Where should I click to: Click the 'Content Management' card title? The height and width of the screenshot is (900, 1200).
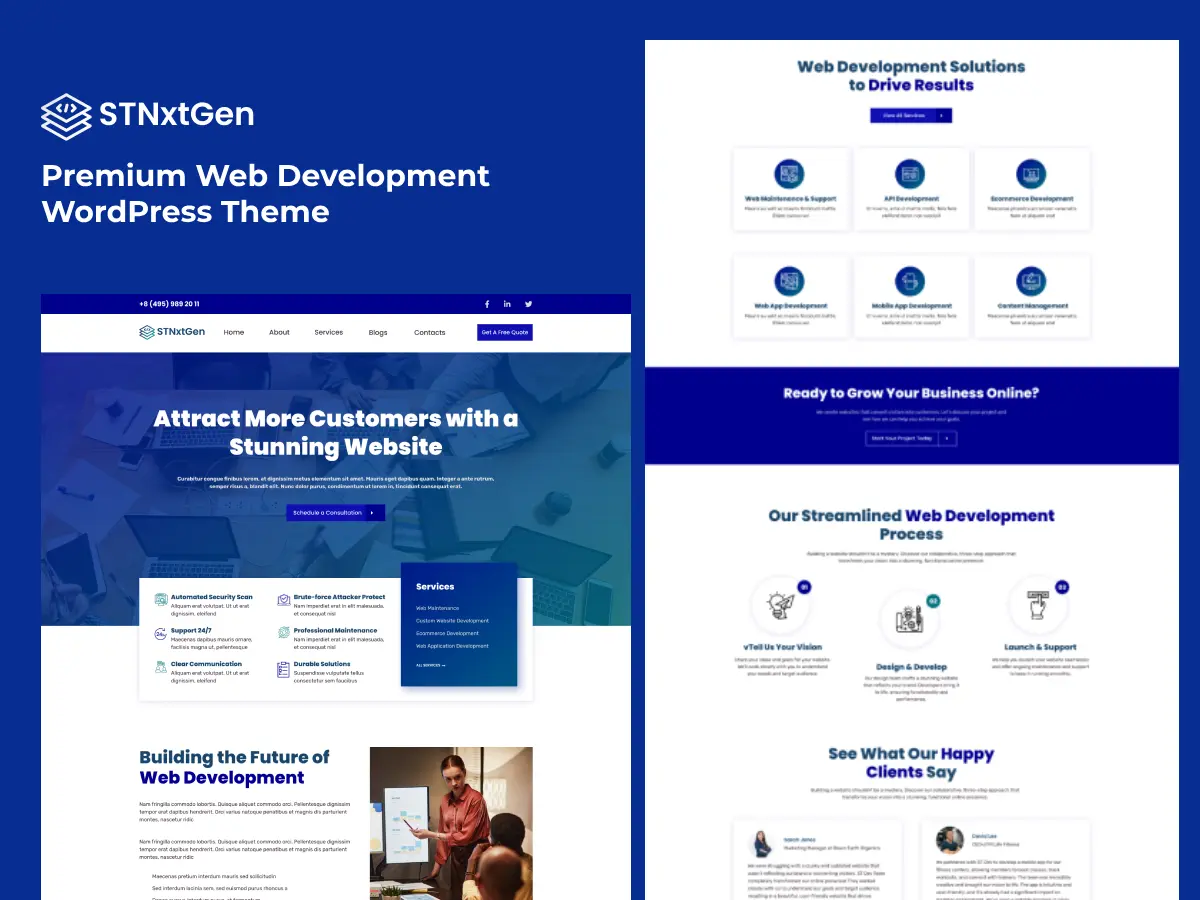point(1033,306)
